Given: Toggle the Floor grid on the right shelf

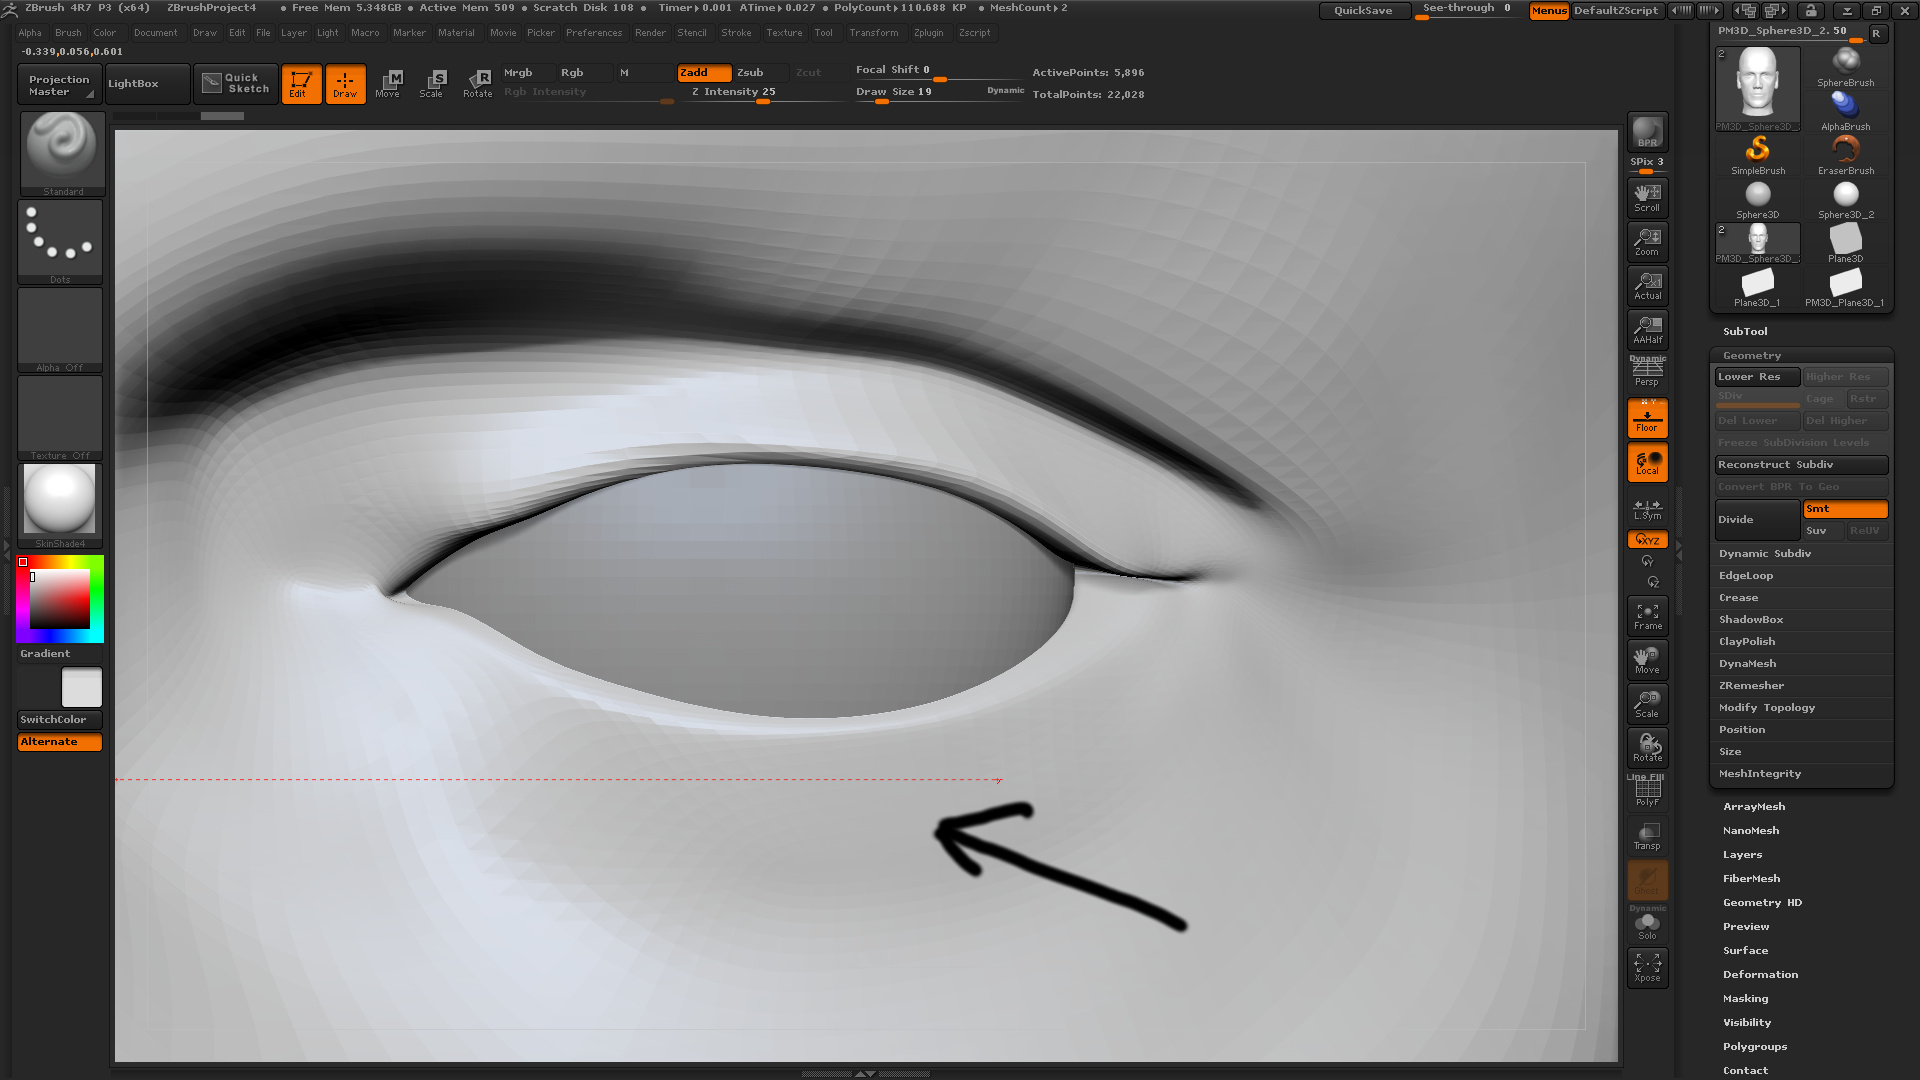Looking at the screenshot, I should 1647,417.
